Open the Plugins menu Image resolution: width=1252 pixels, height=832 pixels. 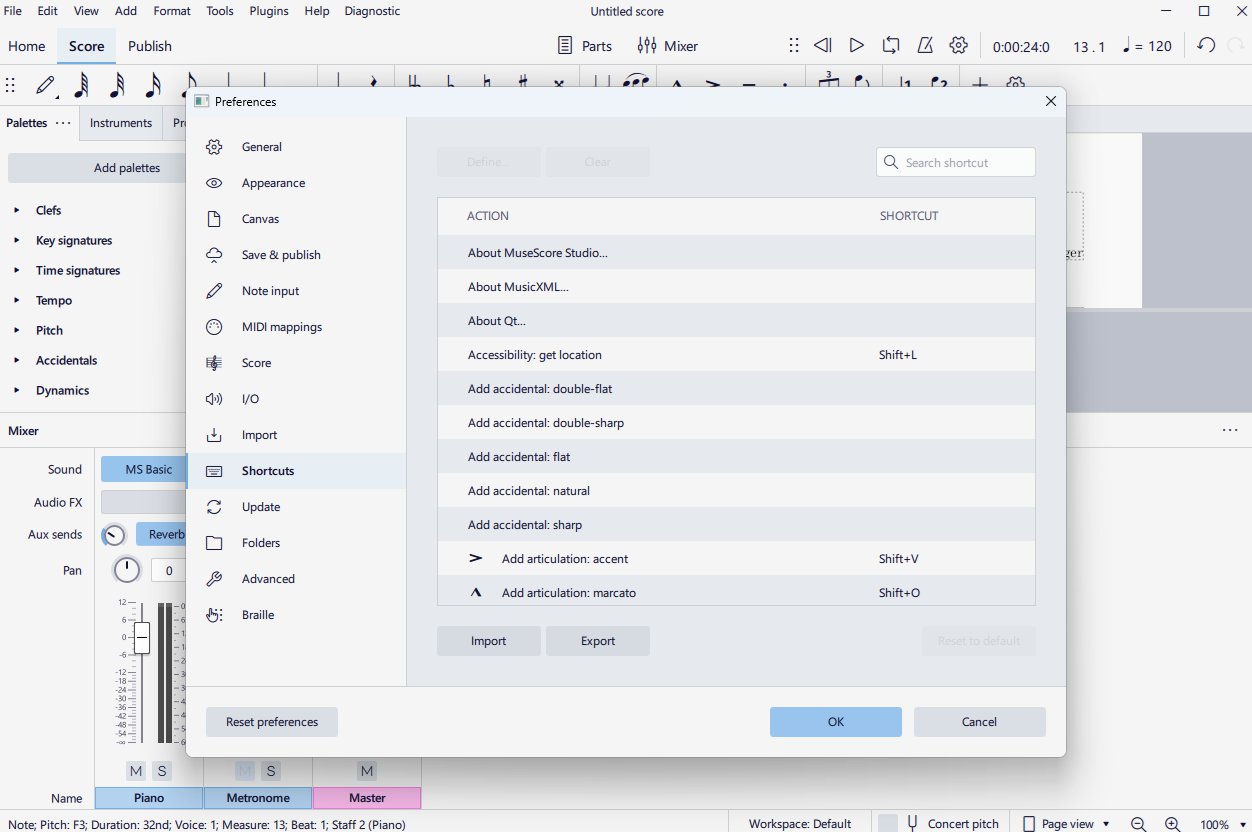[268, 11]
